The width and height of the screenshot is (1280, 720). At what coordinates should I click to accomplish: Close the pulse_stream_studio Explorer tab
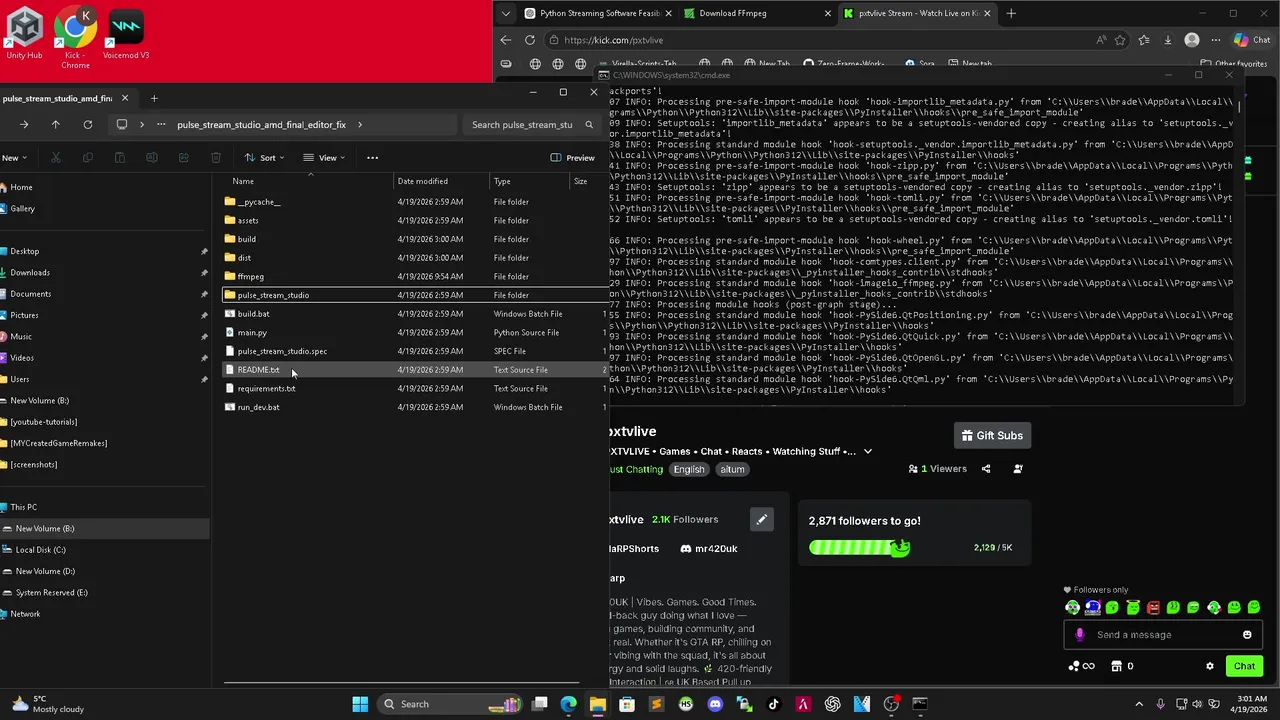tap(125, 98)
